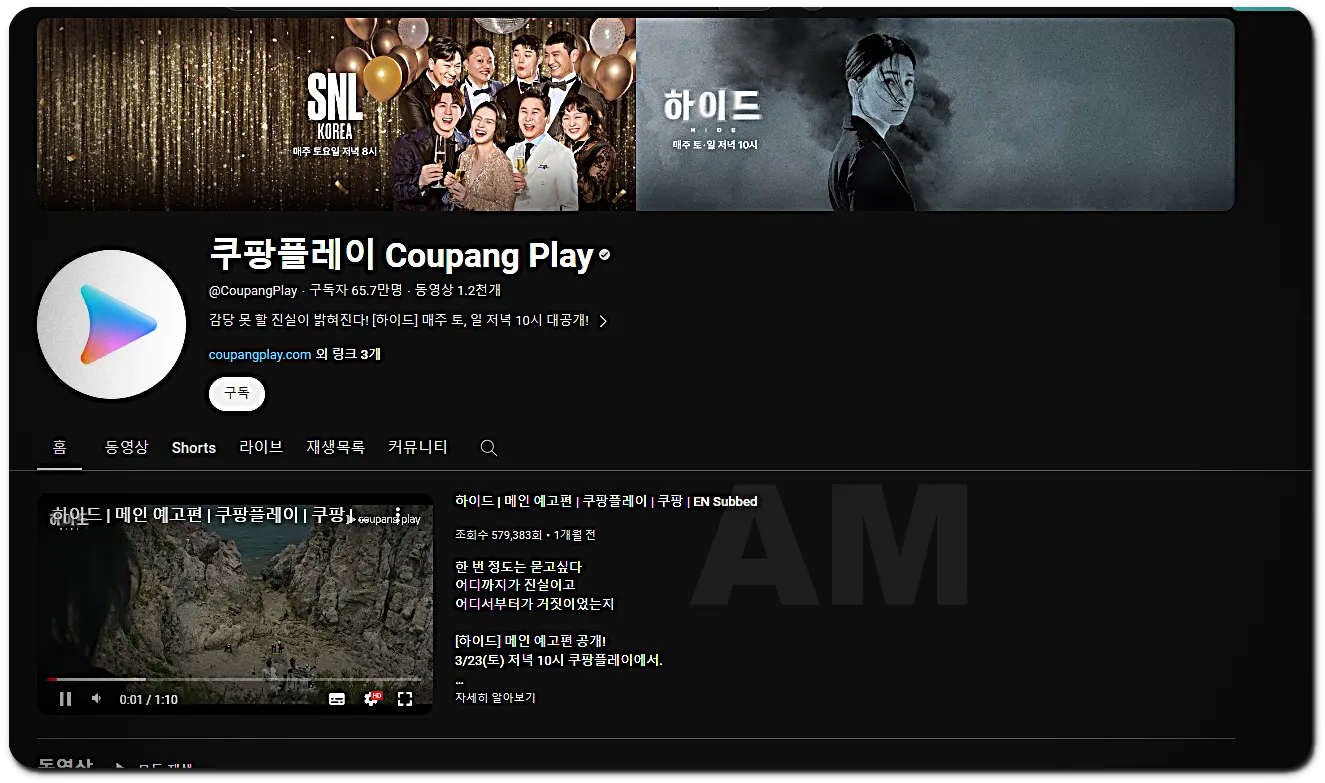Click the Coupang Play channel avatar
This screenshot has width=1325, height=783.
112,323
